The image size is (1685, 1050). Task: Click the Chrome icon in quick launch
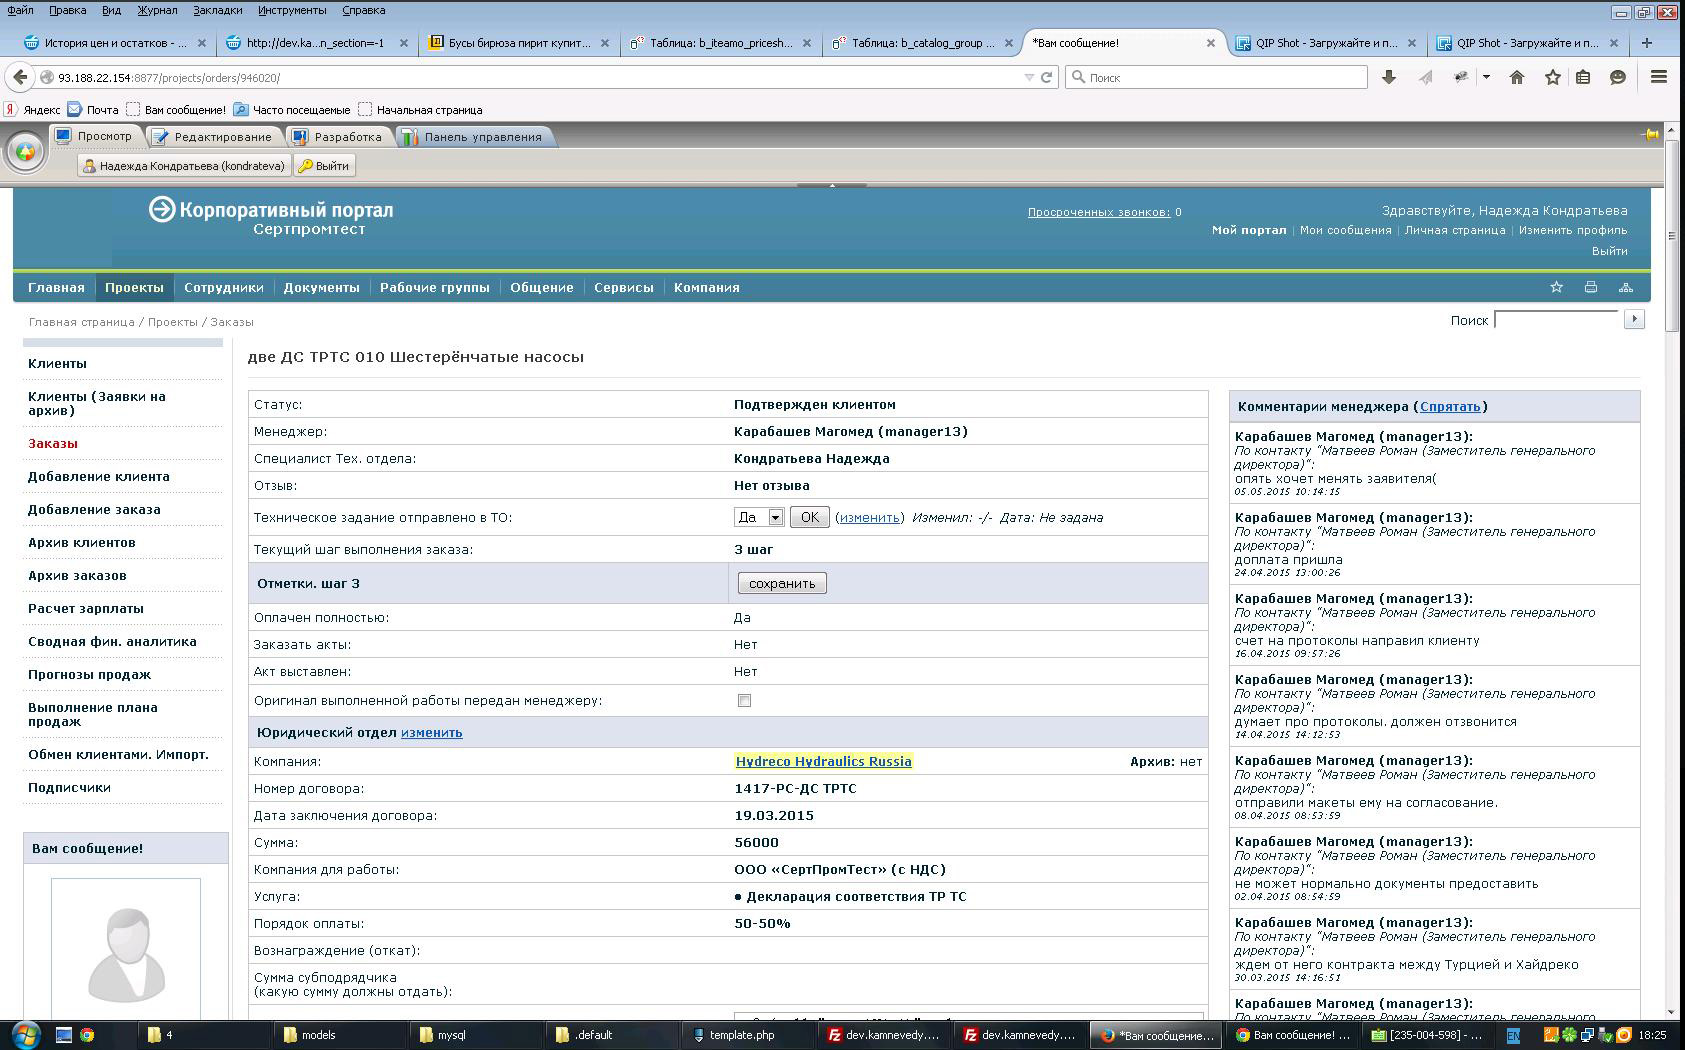tap(87, 1035)
